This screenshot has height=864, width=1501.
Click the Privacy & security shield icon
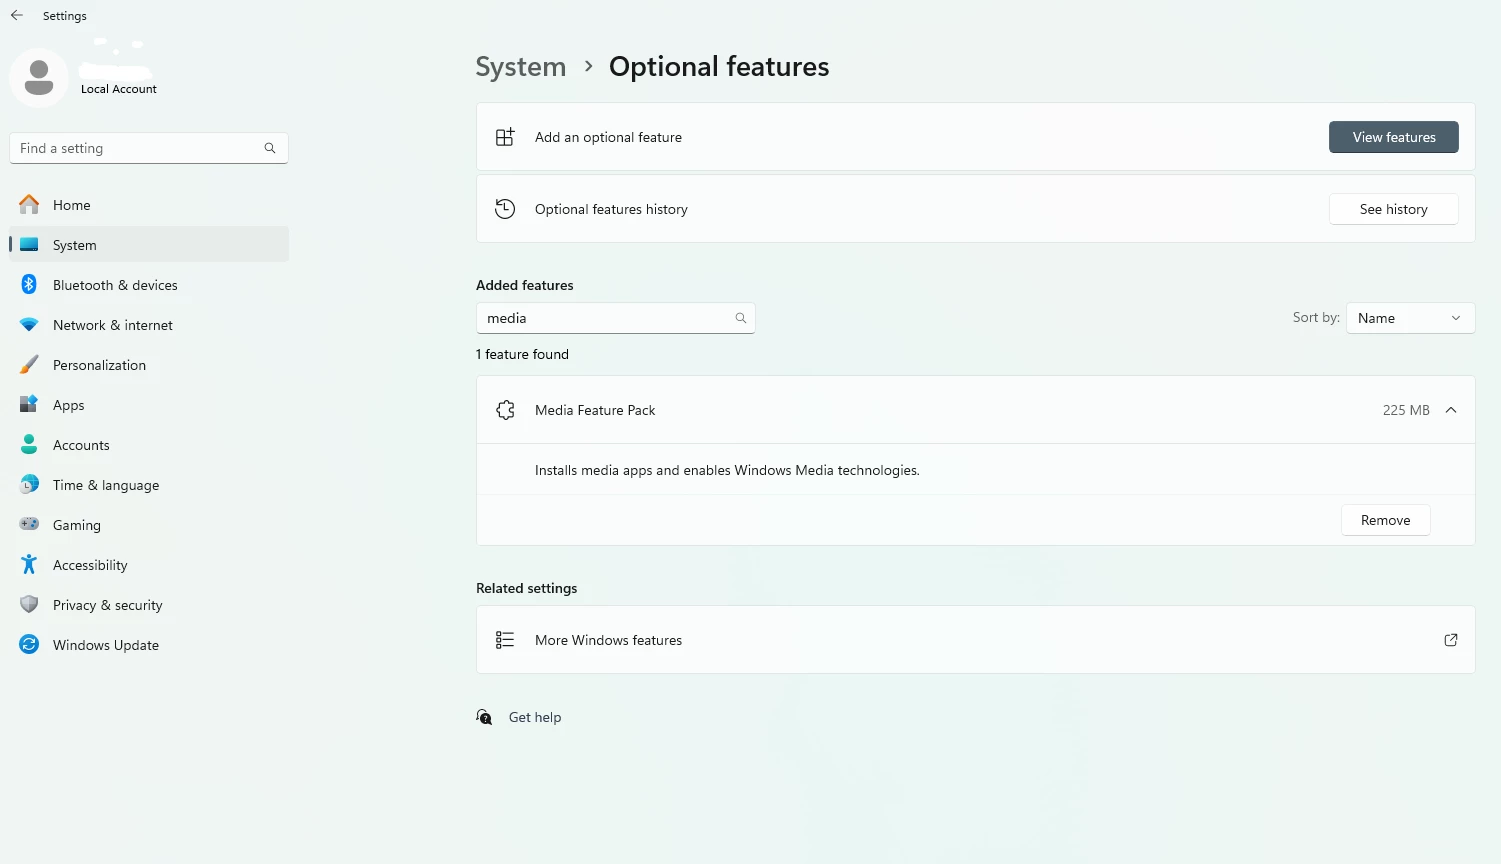(29, 605)
